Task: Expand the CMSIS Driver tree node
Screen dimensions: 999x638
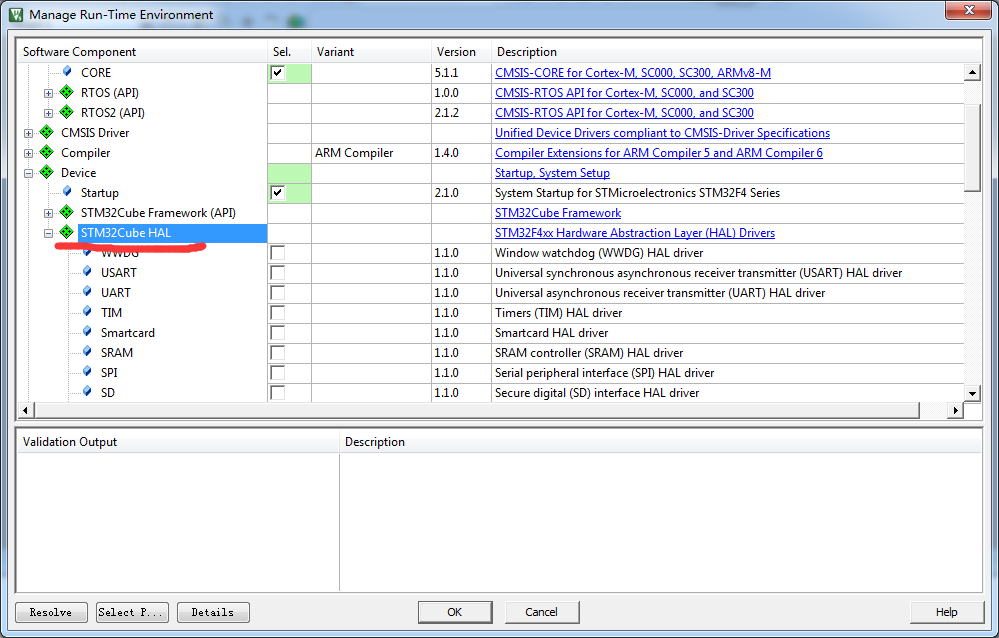Action: (x=28, y=133)
